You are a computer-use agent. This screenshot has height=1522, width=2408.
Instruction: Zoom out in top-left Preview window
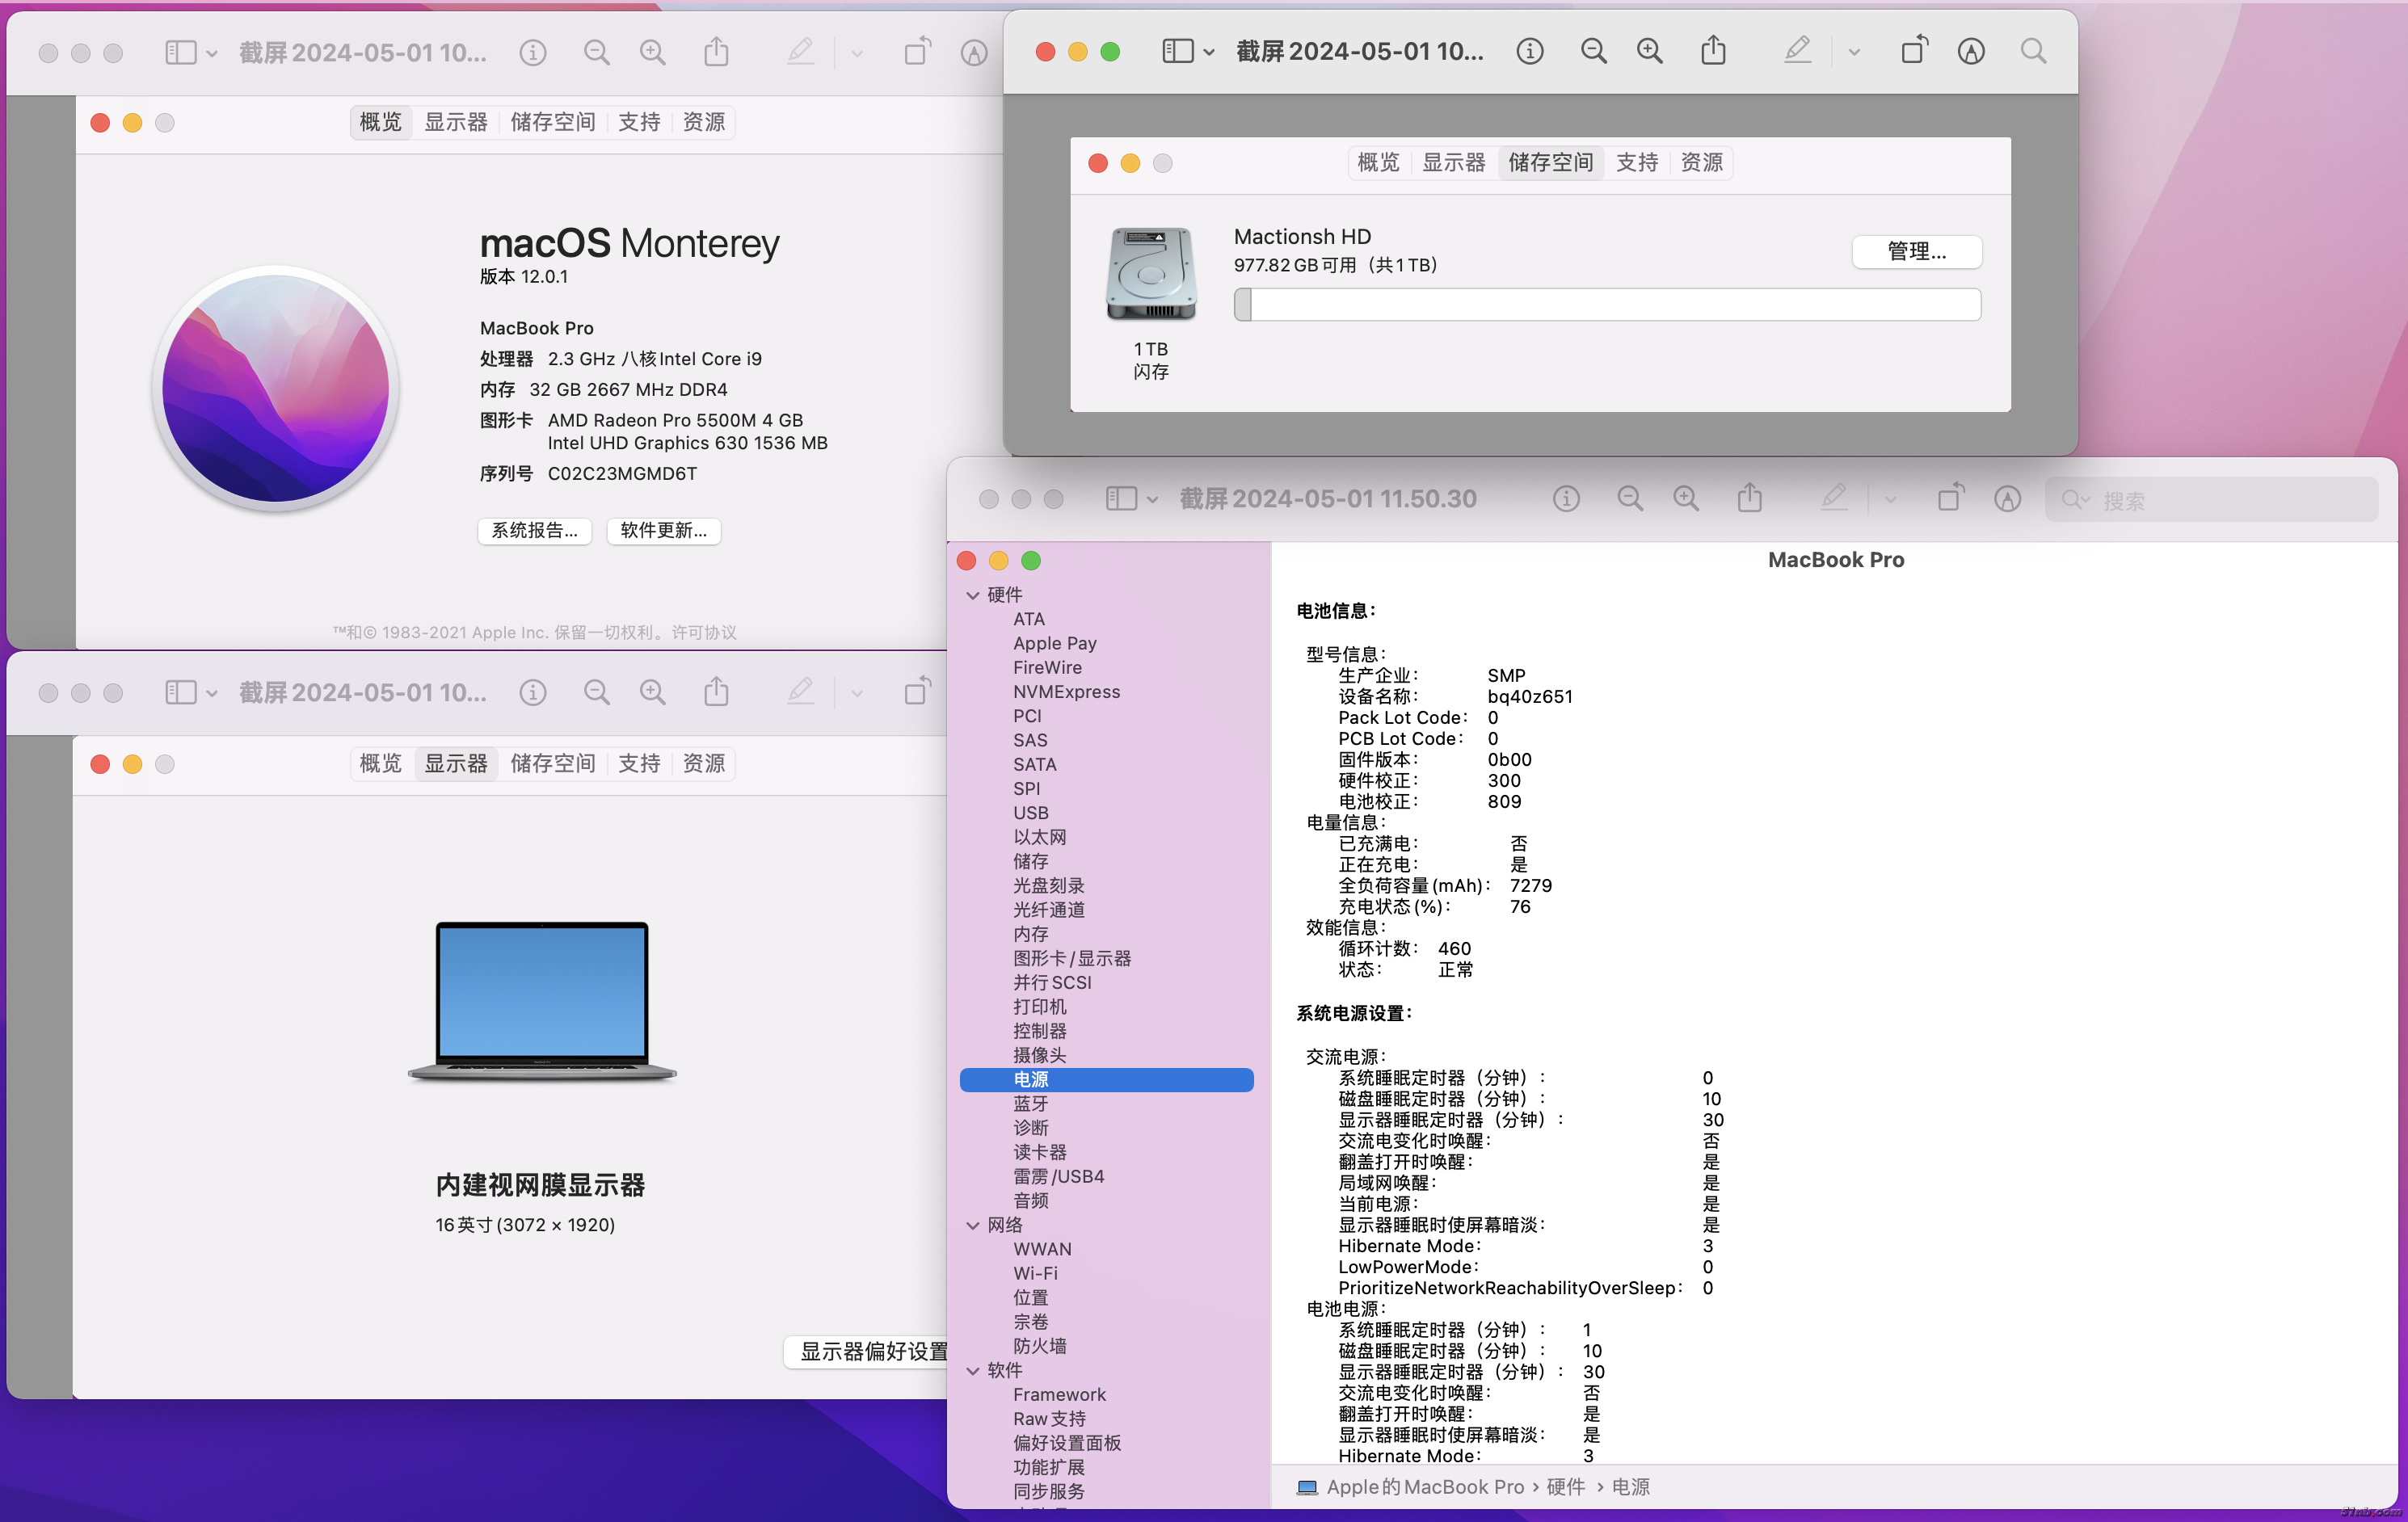(x=596, y=53)
